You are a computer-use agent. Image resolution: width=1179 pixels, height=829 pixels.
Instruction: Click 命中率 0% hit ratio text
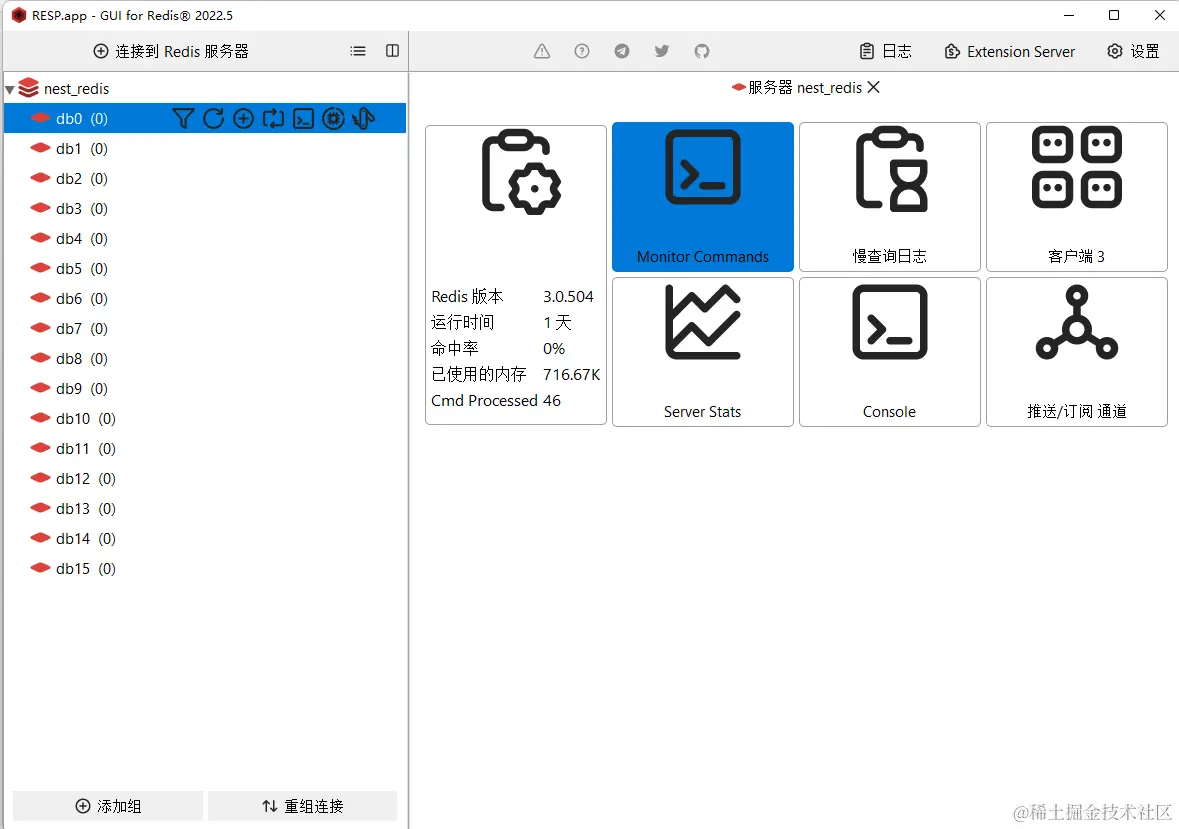coord(498,349)
